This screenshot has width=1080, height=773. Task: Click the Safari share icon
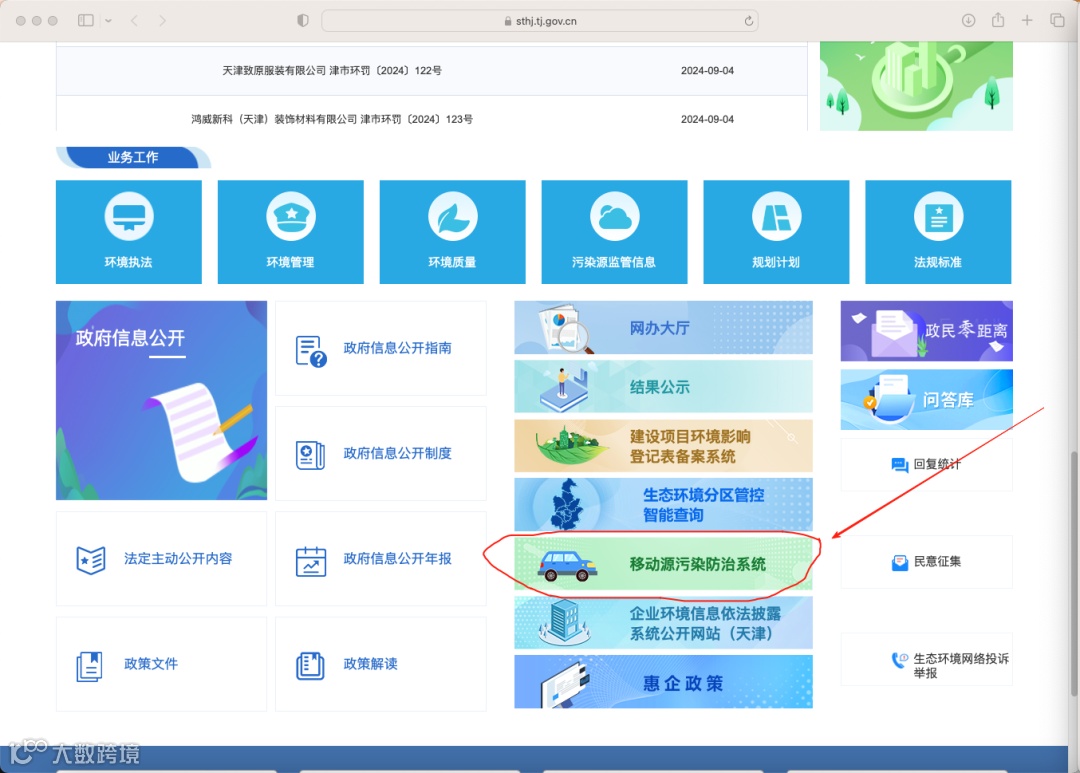tap(998, 20)
